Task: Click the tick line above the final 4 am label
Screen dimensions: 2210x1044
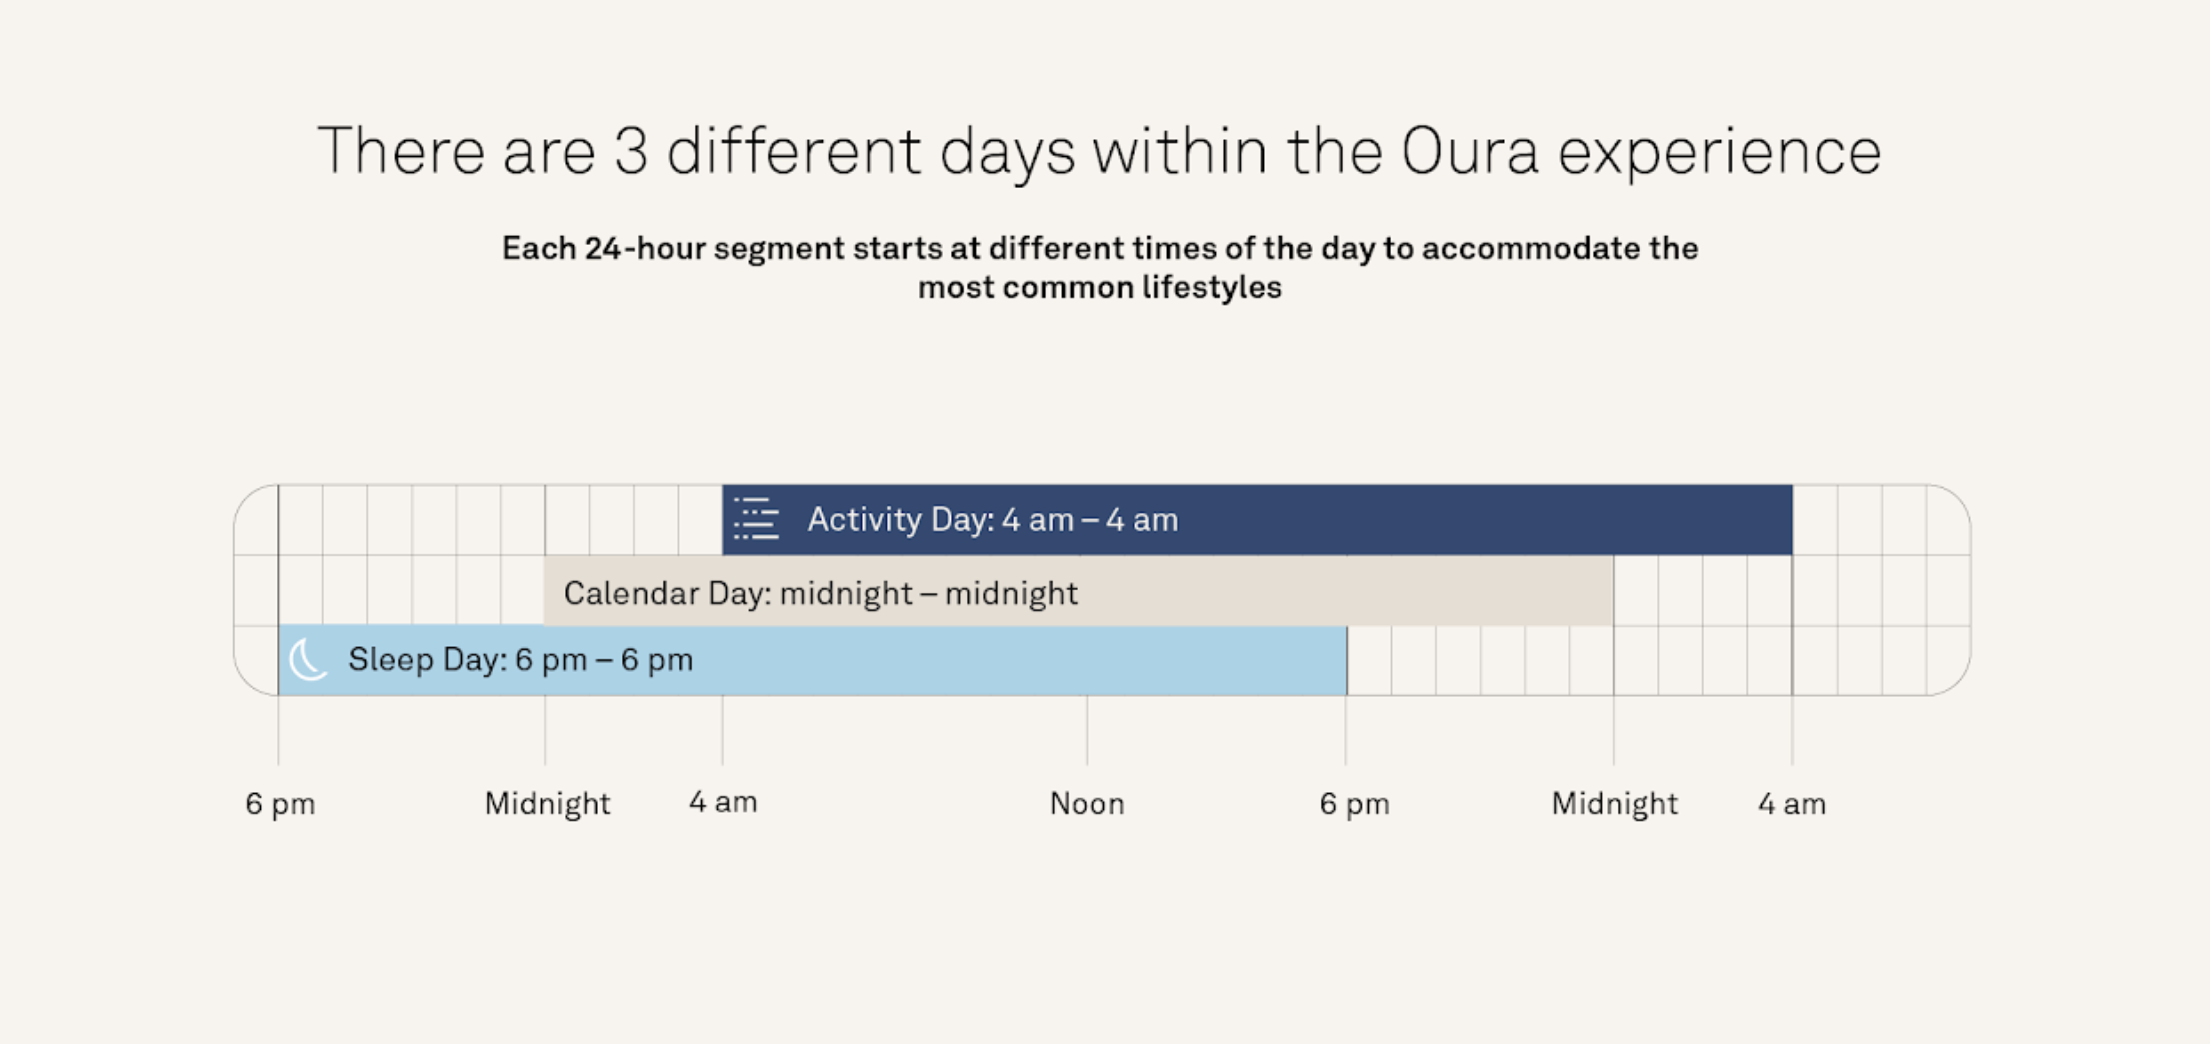Action: point(1792,731)
